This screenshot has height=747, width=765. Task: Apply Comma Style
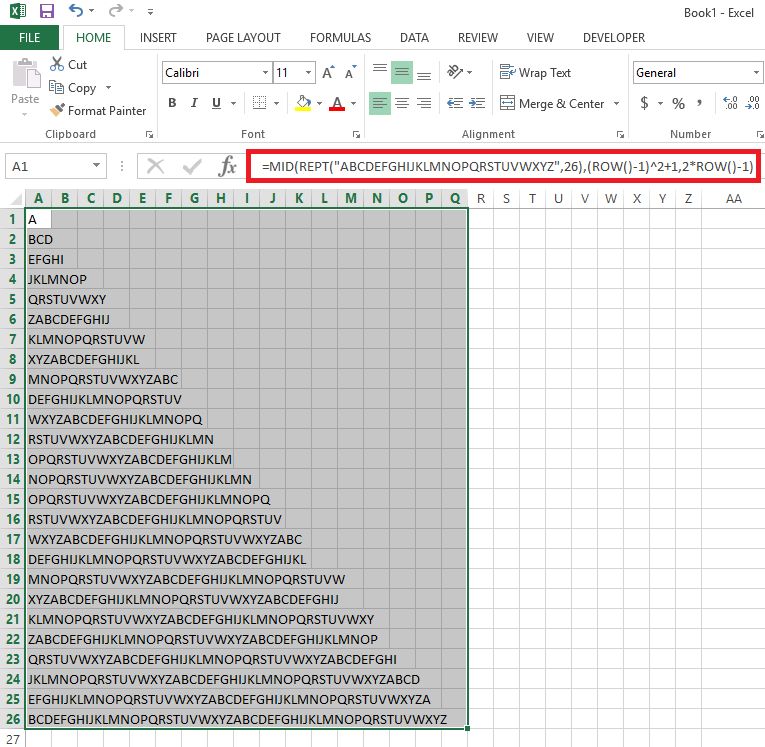(700, 103)
